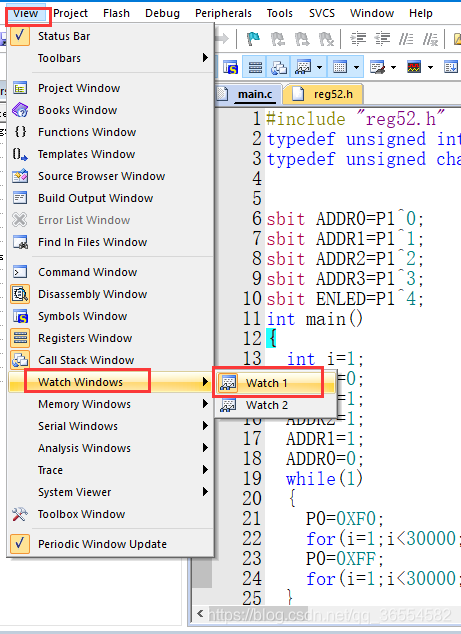Open the SVCS menu
This screenshot has width=461, height=634.
(x=322, y=13)
